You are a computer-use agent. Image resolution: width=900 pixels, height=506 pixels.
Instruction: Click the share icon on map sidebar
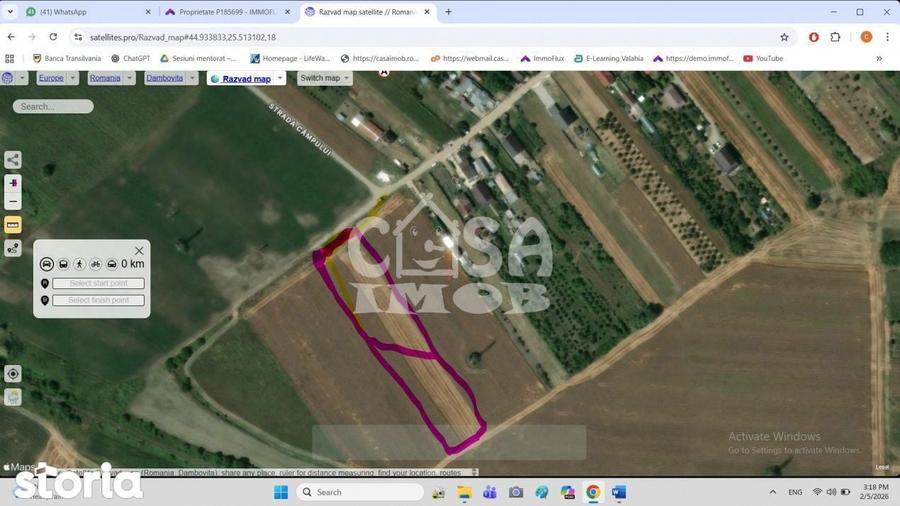pyautogui.click(x=13, y=159)
